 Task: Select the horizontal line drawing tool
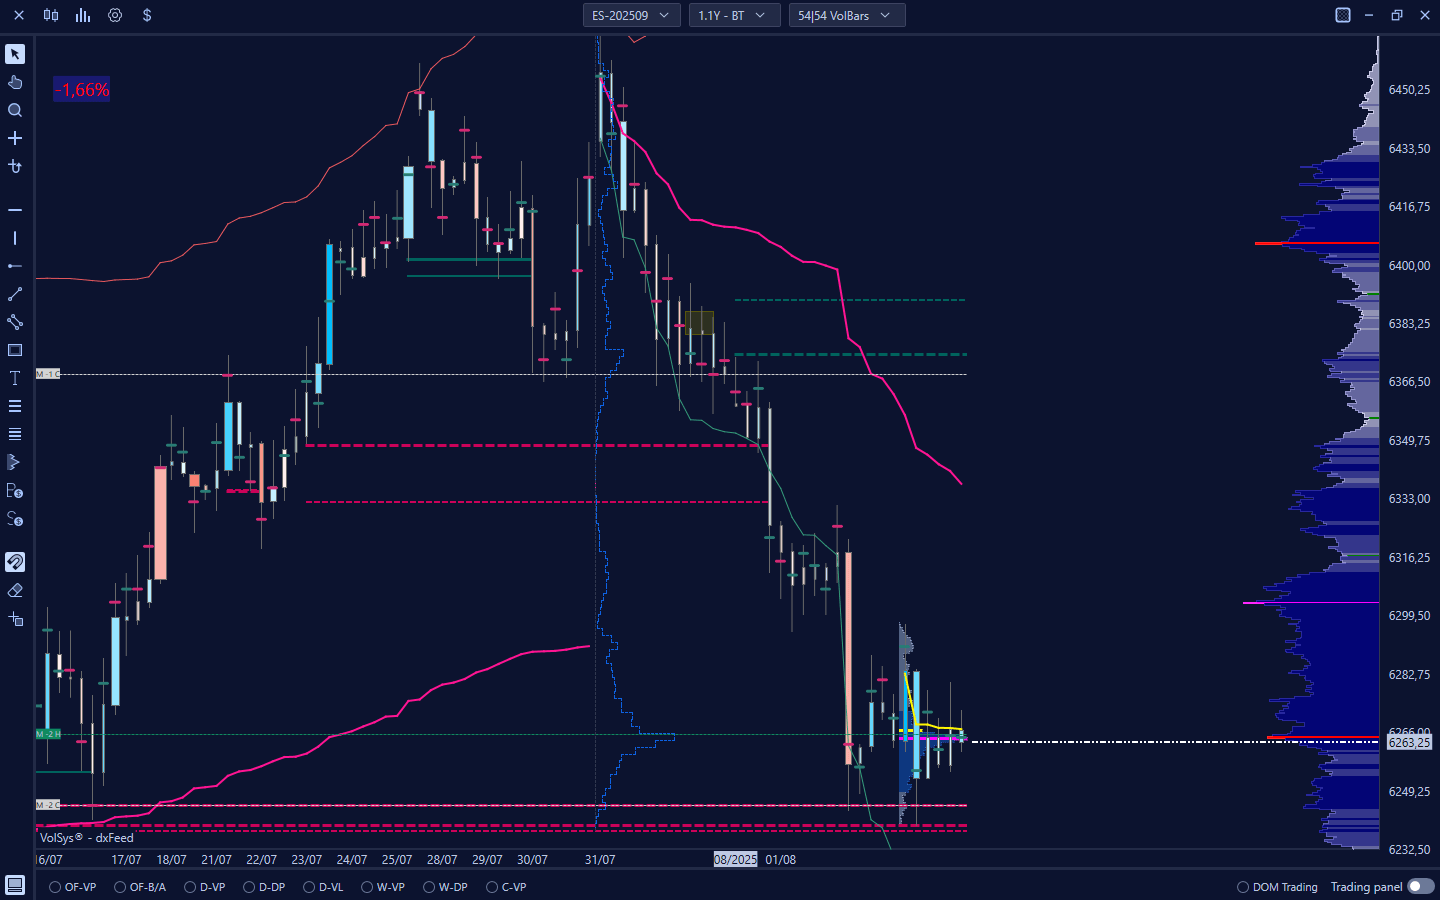coord(15,210)
